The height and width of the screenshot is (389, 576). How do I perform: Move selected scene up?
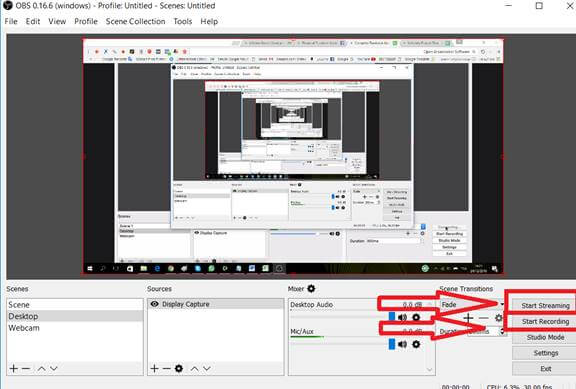pos(42,368)
